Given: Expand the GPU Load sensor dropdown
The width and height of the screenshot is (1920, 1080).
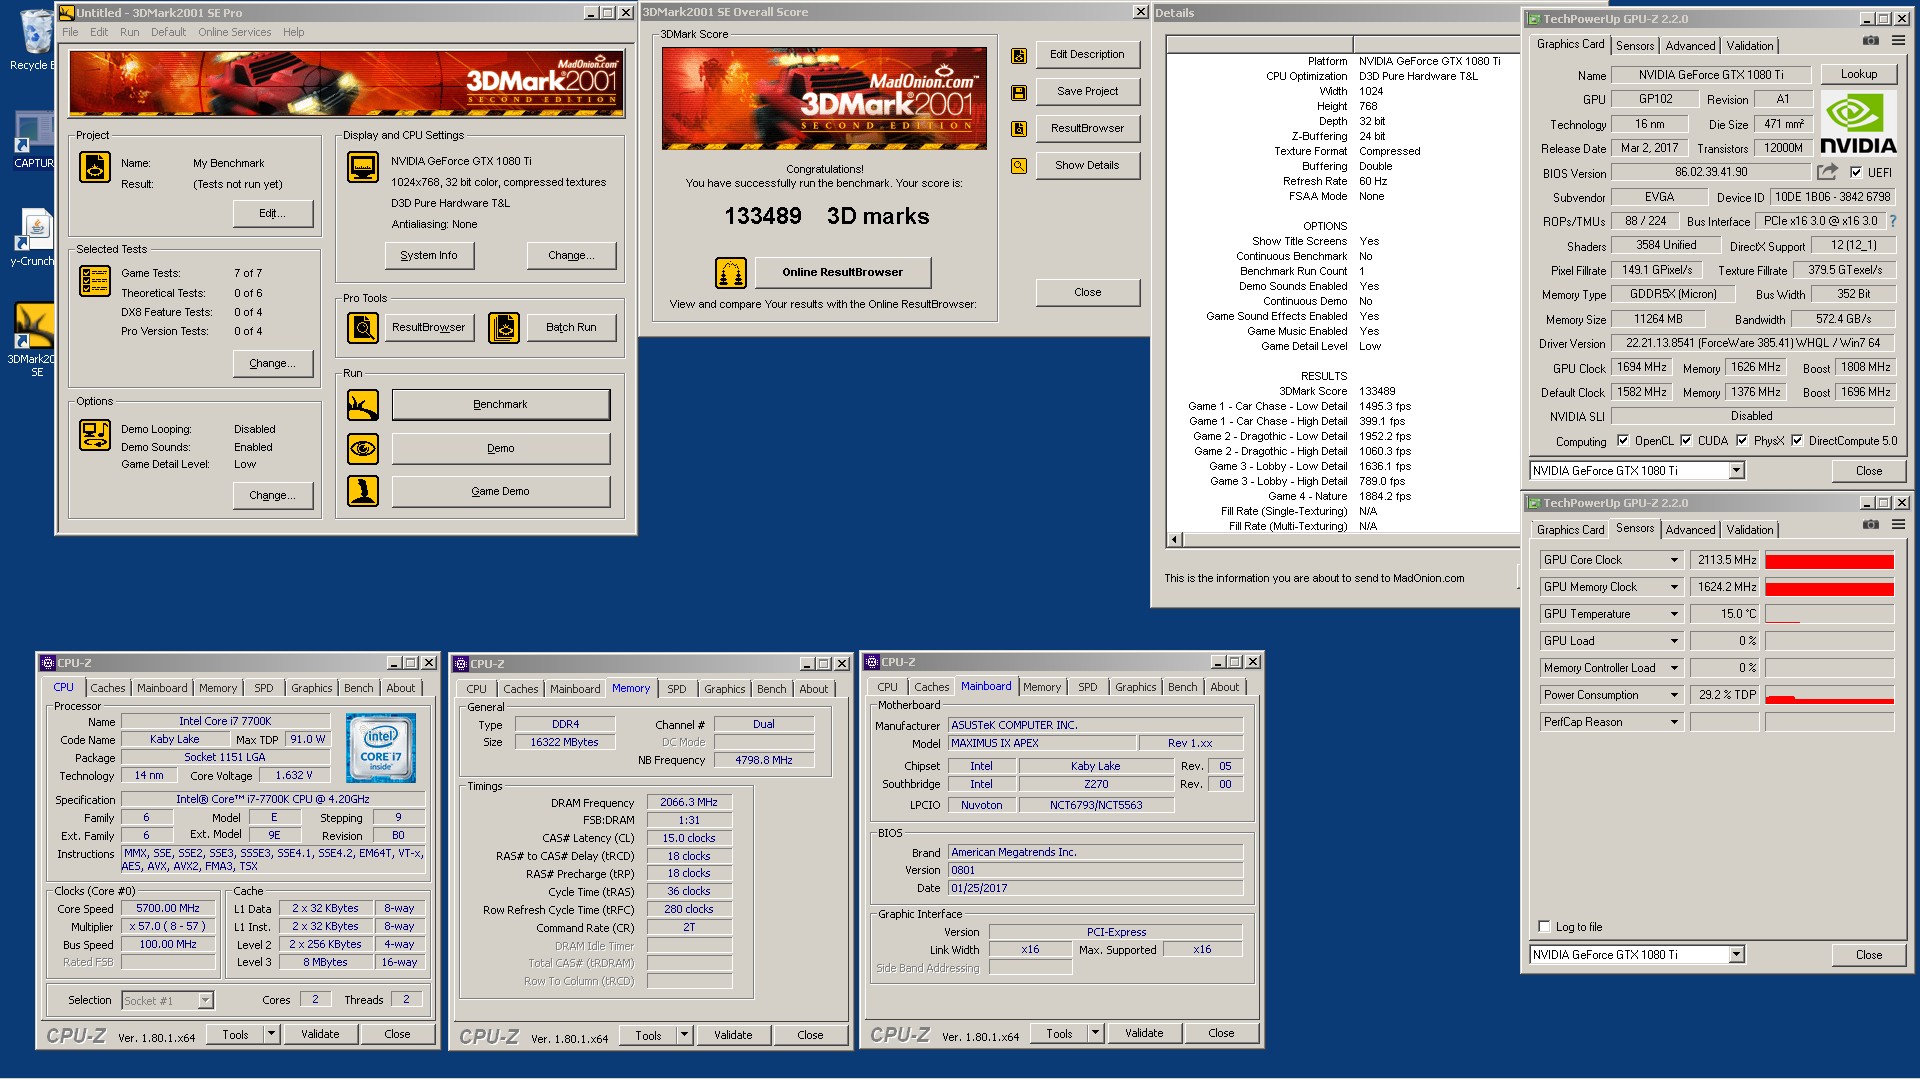Looking at the screenshot, I should pos(1674,641).
